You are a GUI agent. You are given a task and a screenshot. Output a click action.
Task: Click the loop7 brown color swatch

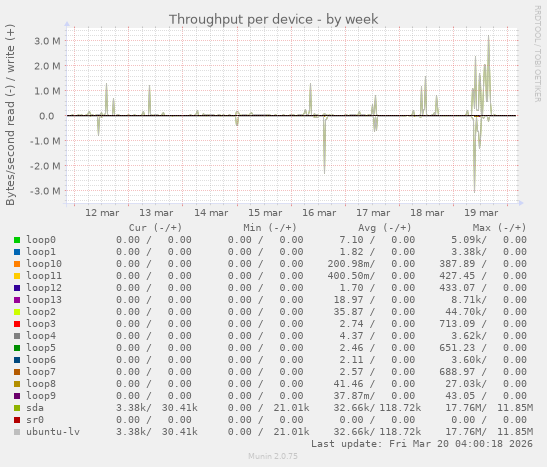pyautogui.click(x=17, y=372)
